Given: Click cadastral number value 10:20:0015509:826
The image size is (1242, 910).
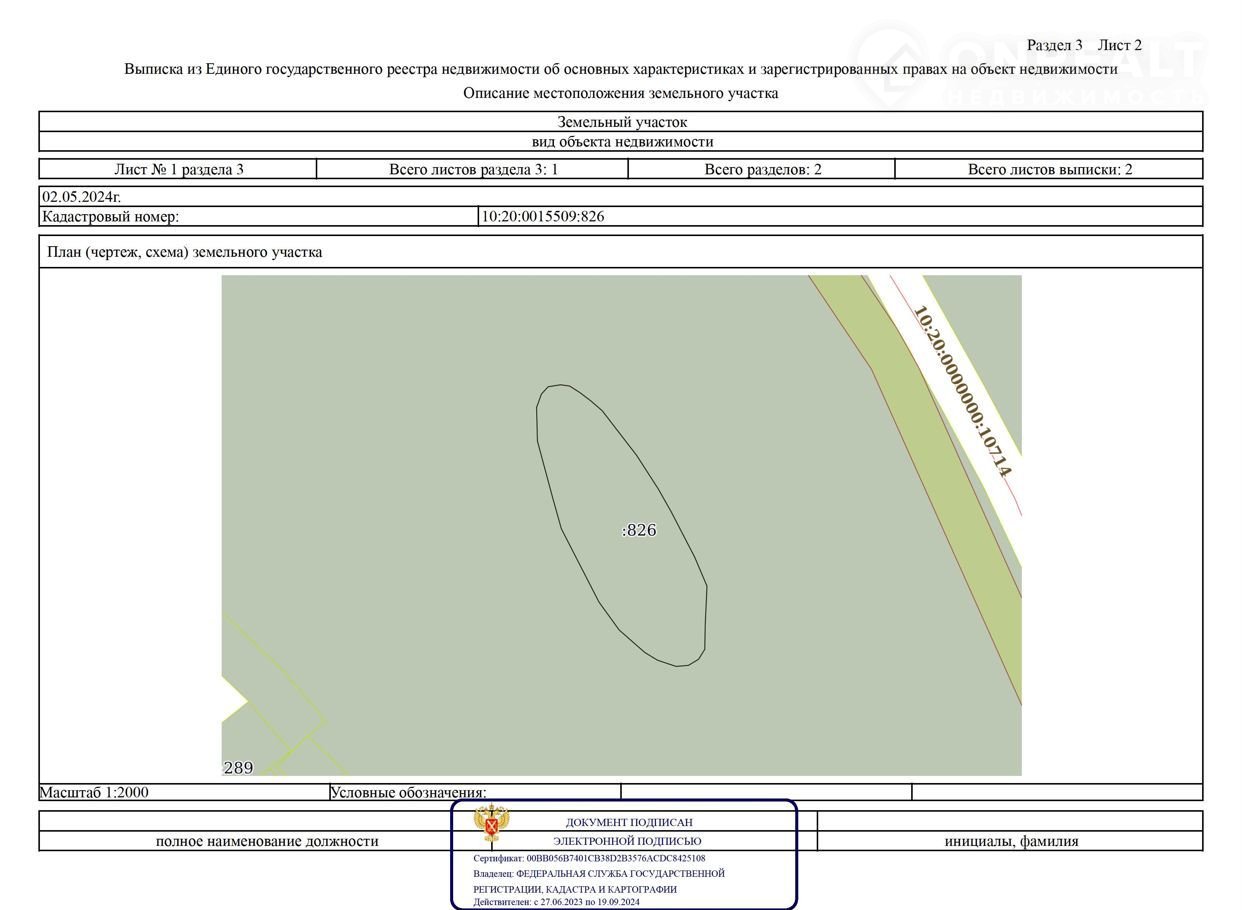Looking at the screenshot, I should tap(543, 216).
